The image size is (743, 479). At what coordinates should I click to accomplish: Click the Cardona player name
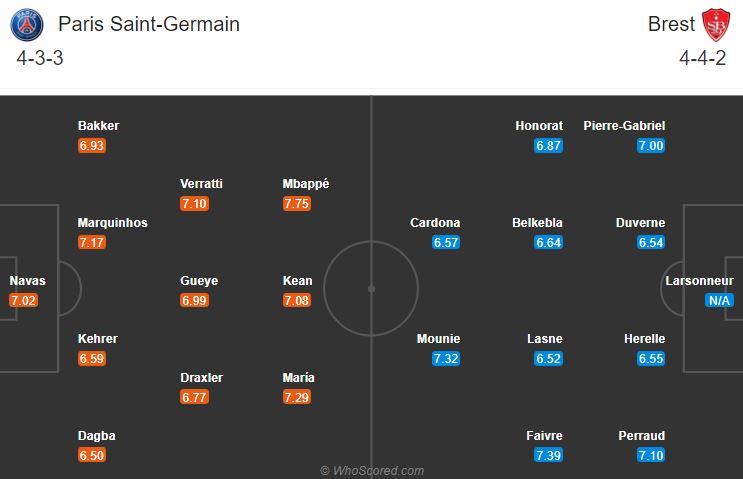pyautogui.click(x=435, y=223)
